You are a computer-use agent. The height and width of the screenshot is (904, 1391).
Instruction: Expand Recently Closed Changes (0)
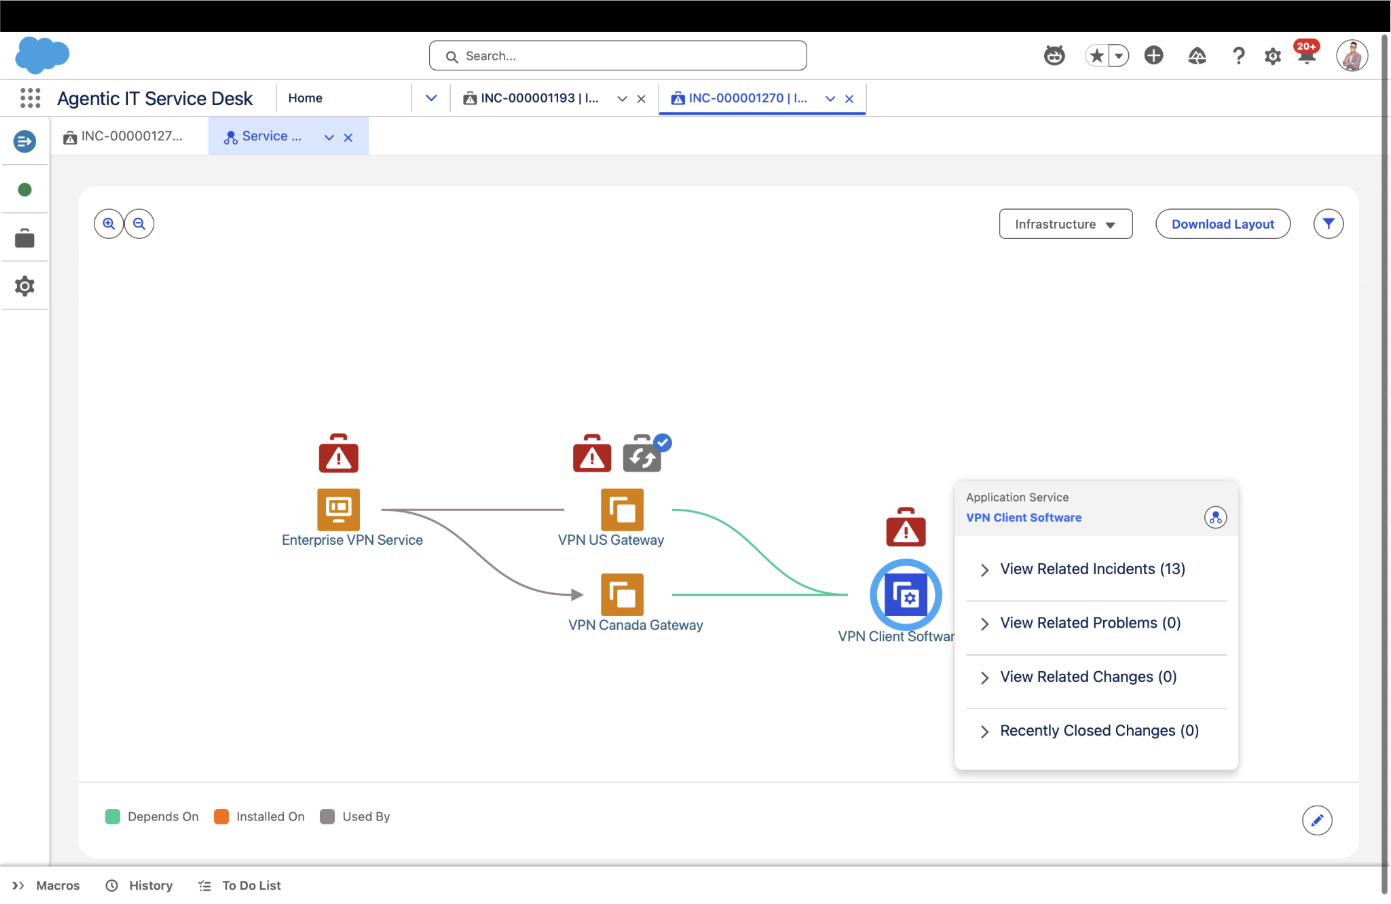click(x=1097, y=731)
